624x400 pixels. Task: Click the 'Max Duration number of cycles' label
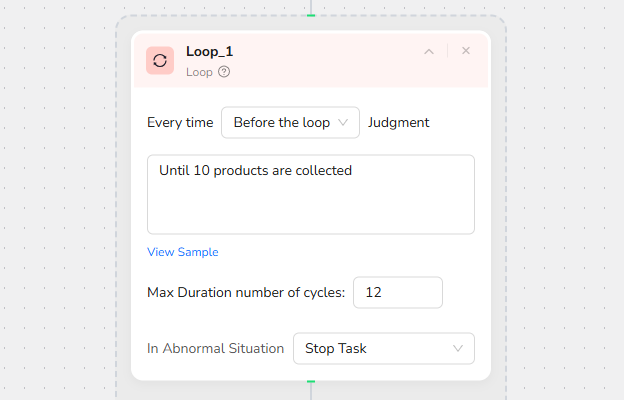point(246,293)
